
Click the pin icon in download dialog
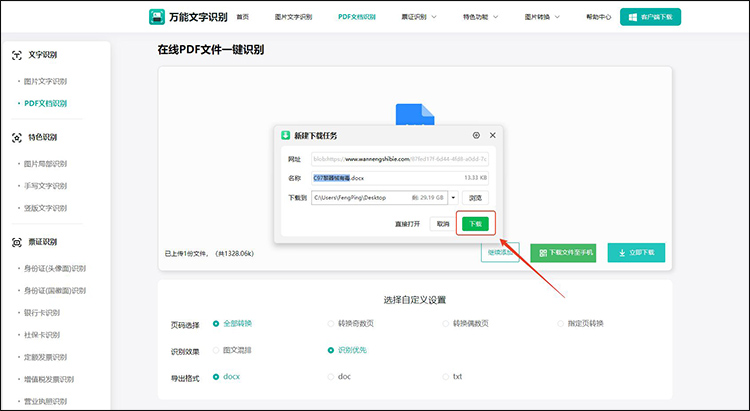click(476, 135)
